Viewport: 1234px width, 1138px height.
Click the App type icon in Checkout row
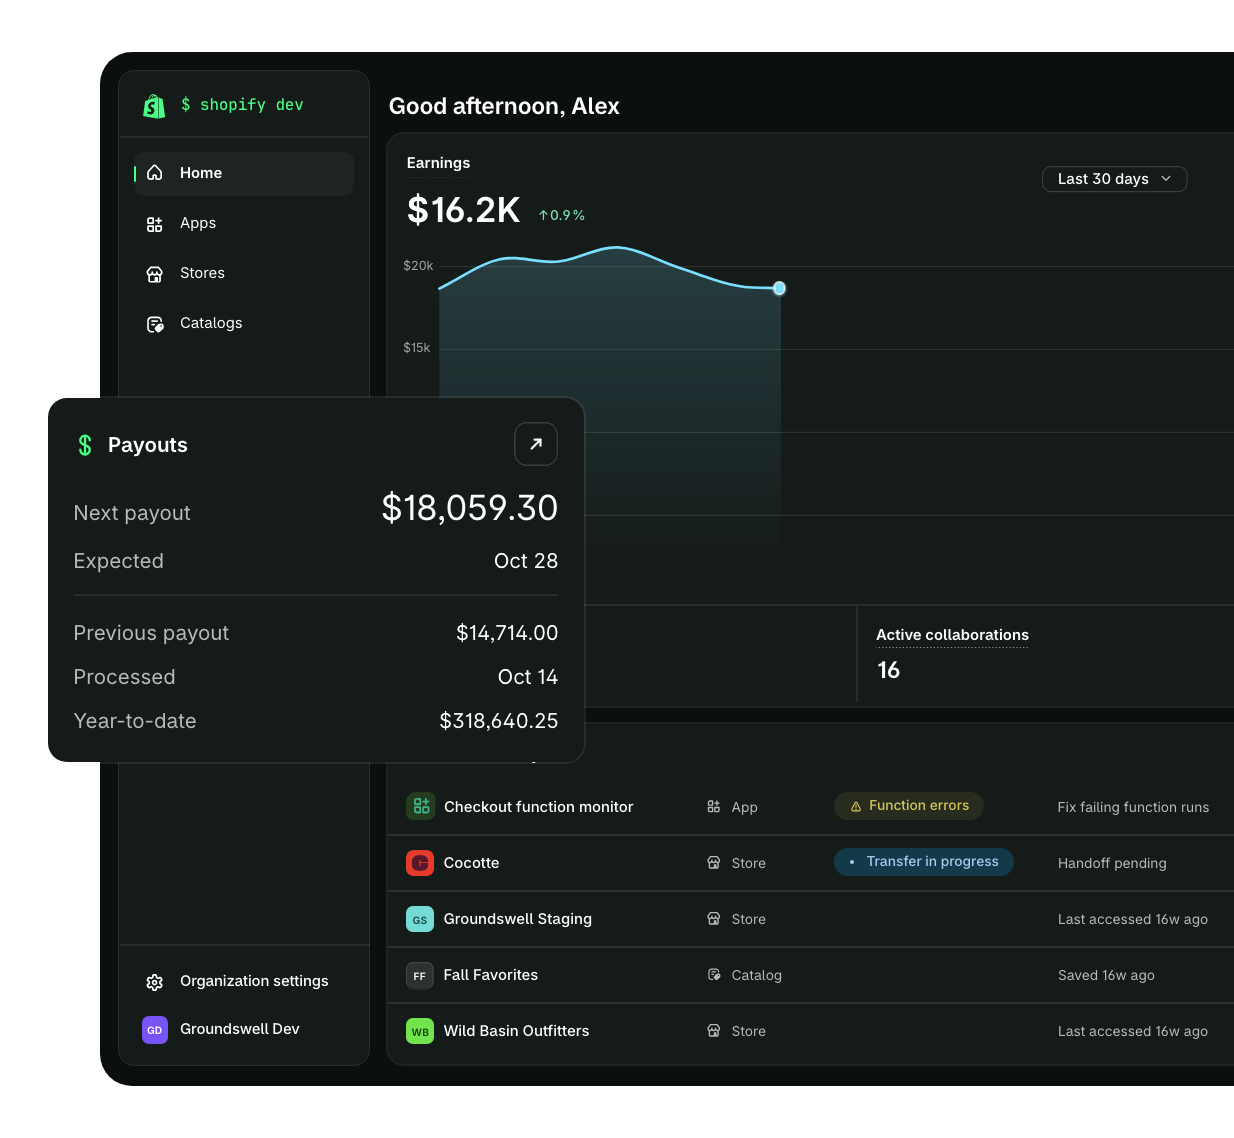pos(714,807)
